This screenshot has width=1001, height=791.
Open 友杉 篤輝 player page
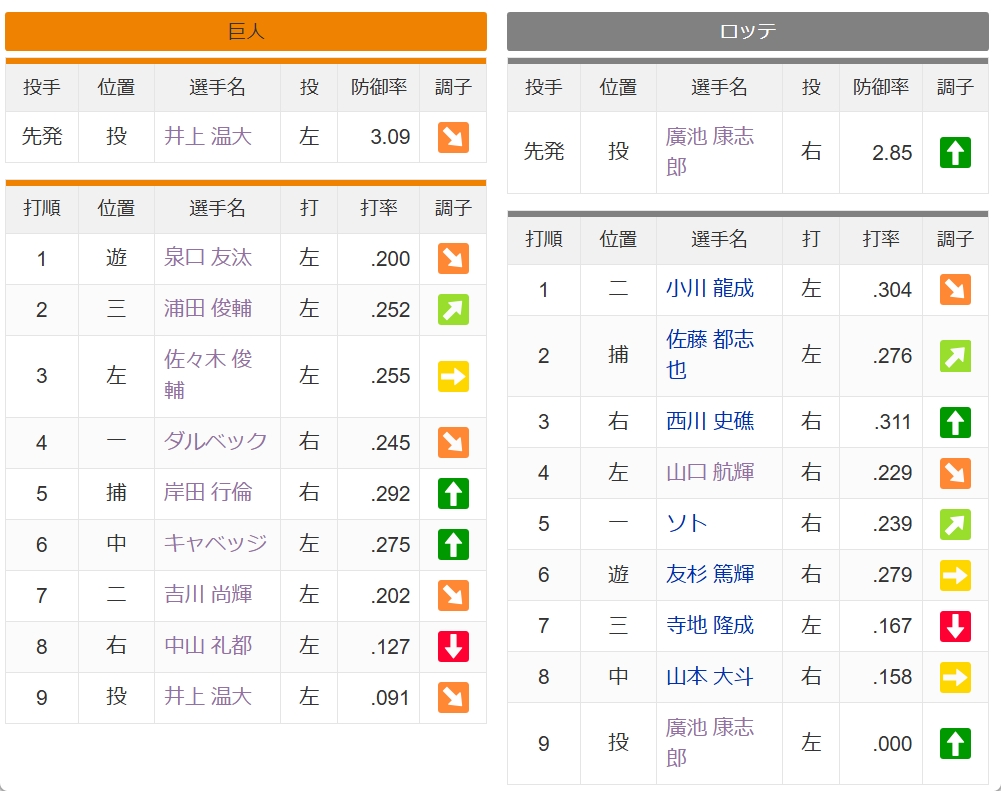coord(710,575)
